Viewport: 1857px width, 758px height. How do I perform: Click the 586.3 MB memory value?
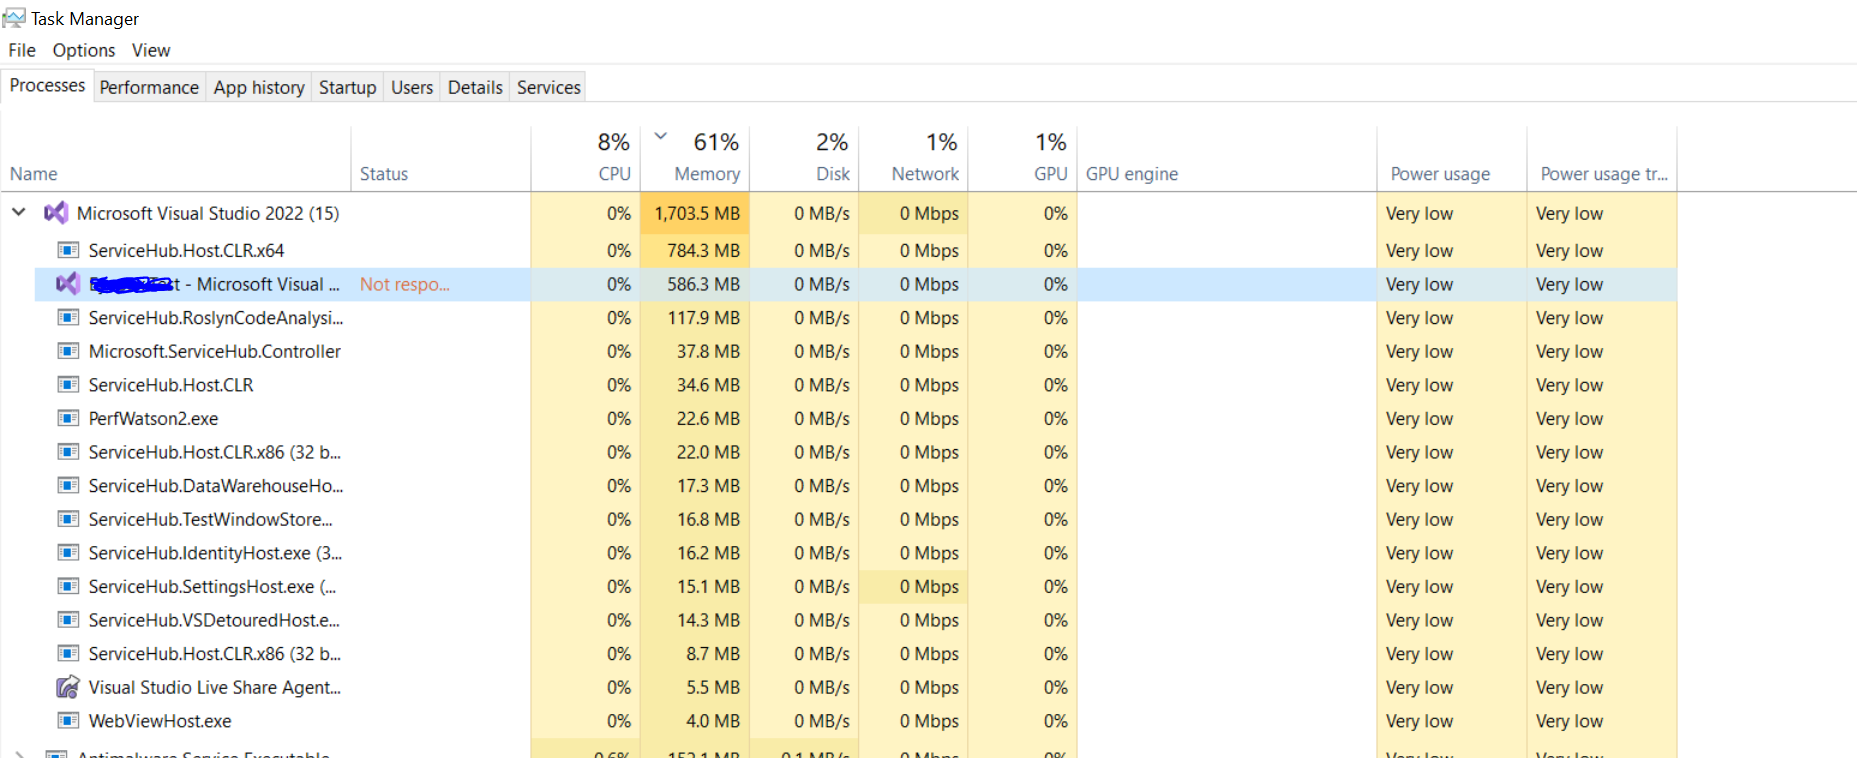click(704, 284)
